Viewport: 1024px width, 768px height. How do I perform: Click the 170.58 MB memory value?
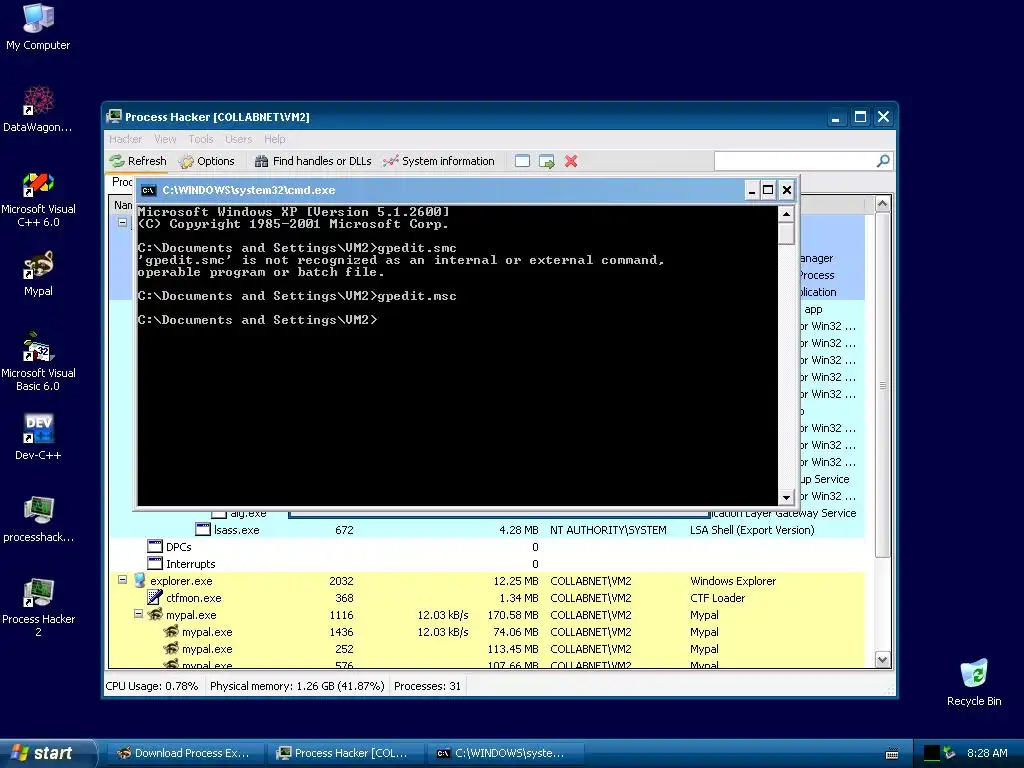click(x=513, y=615)
